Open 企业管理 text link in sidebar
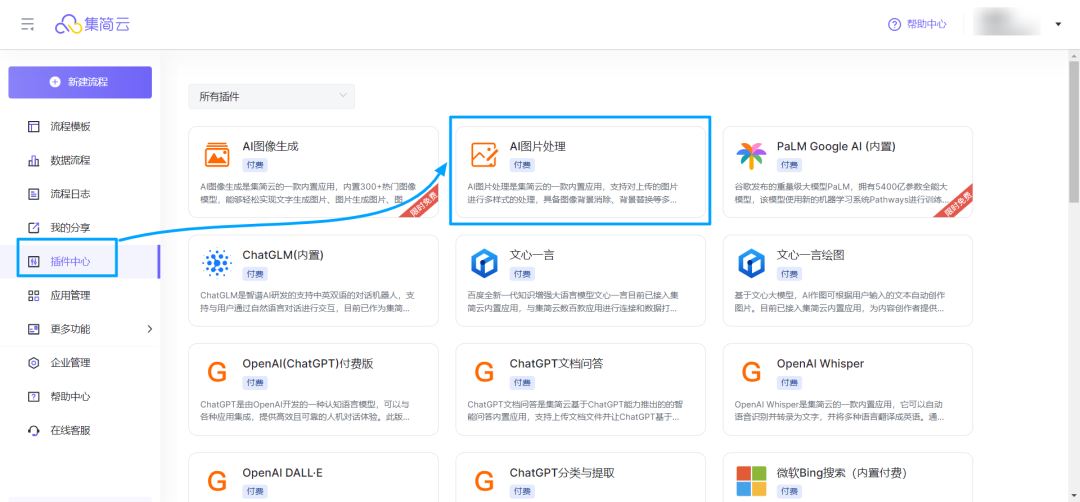This screenshot has height=502, width=1080. point(70,363)
